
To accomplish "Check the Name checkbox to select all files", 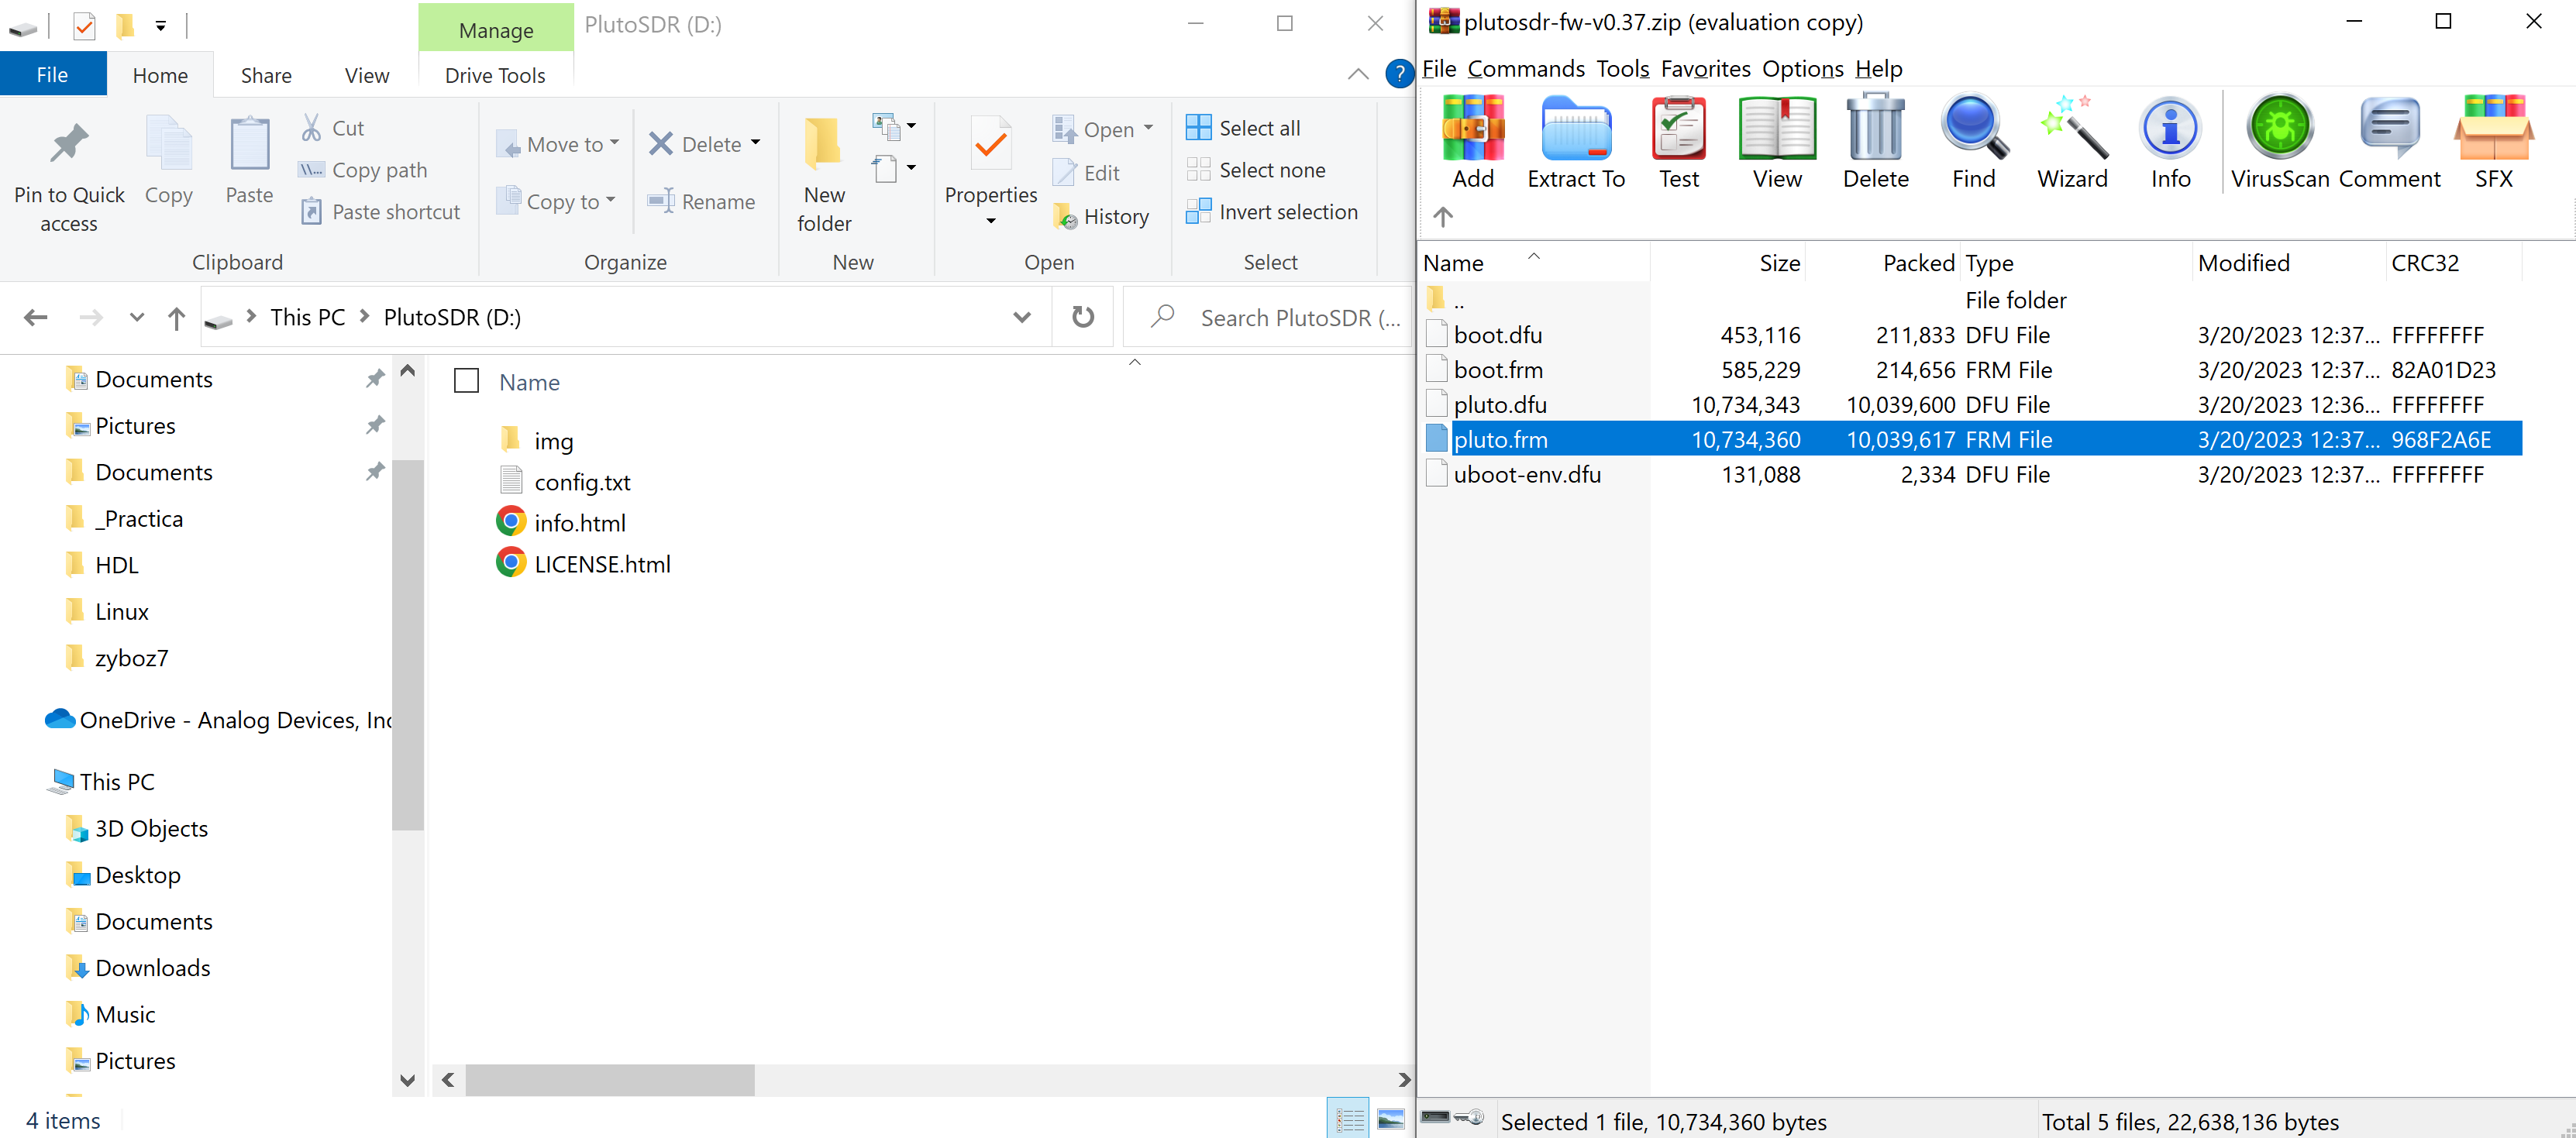I will coord(466,381).
